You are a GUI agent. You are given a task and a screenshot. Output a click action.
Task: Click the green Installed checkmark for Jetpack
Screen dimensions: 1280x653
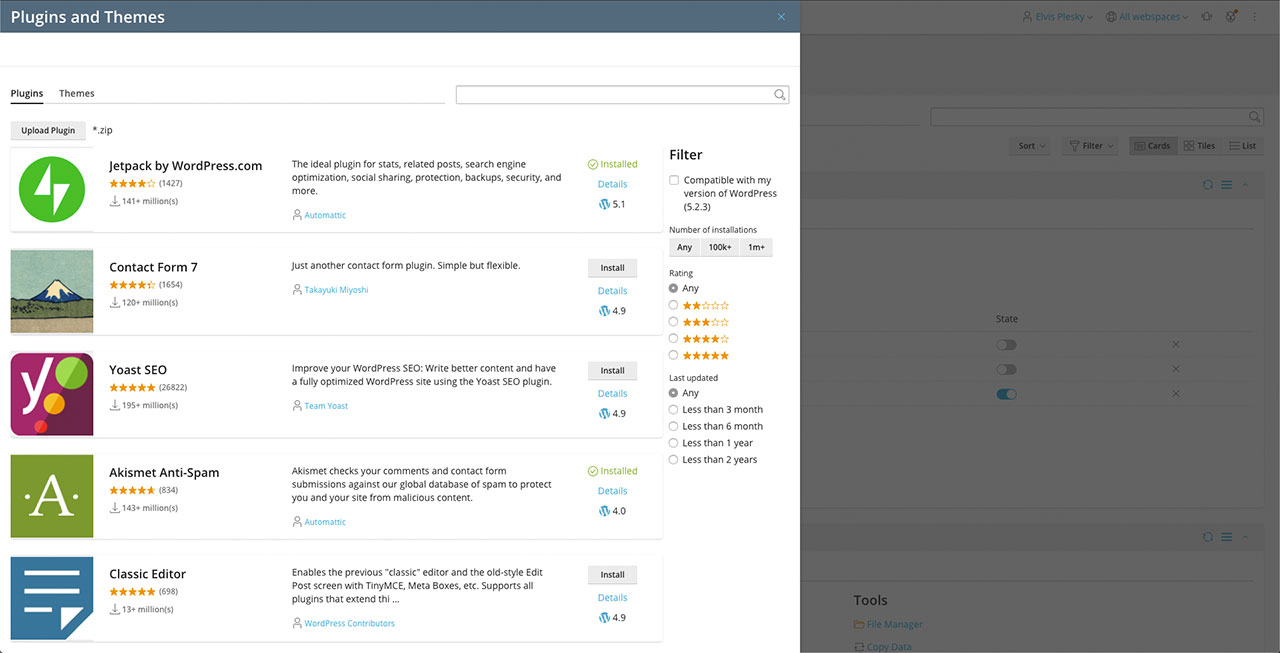(x=592, y=164)
